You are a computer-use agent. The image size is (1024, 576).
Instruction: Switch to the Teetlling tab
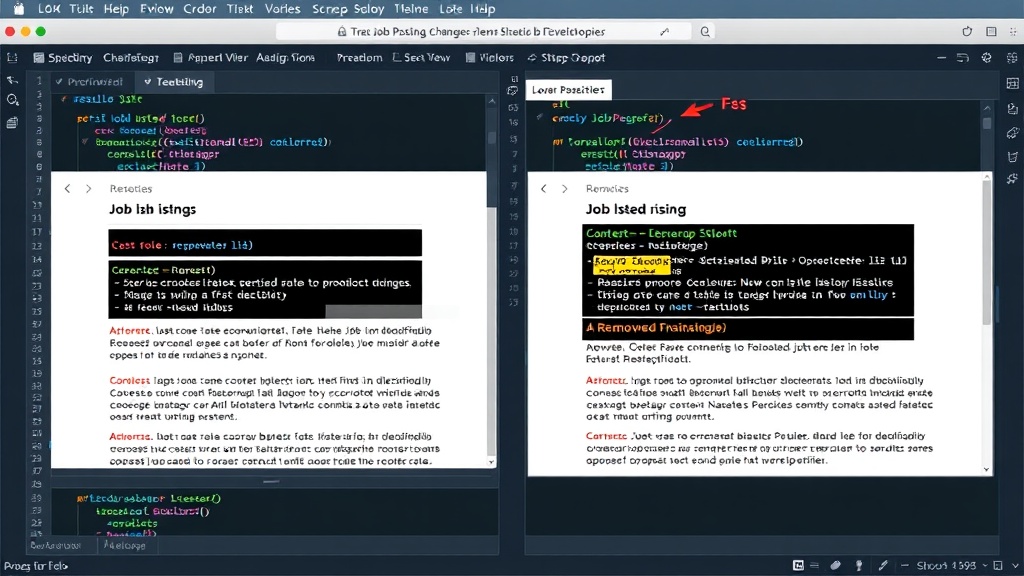(x=174, y=82)
